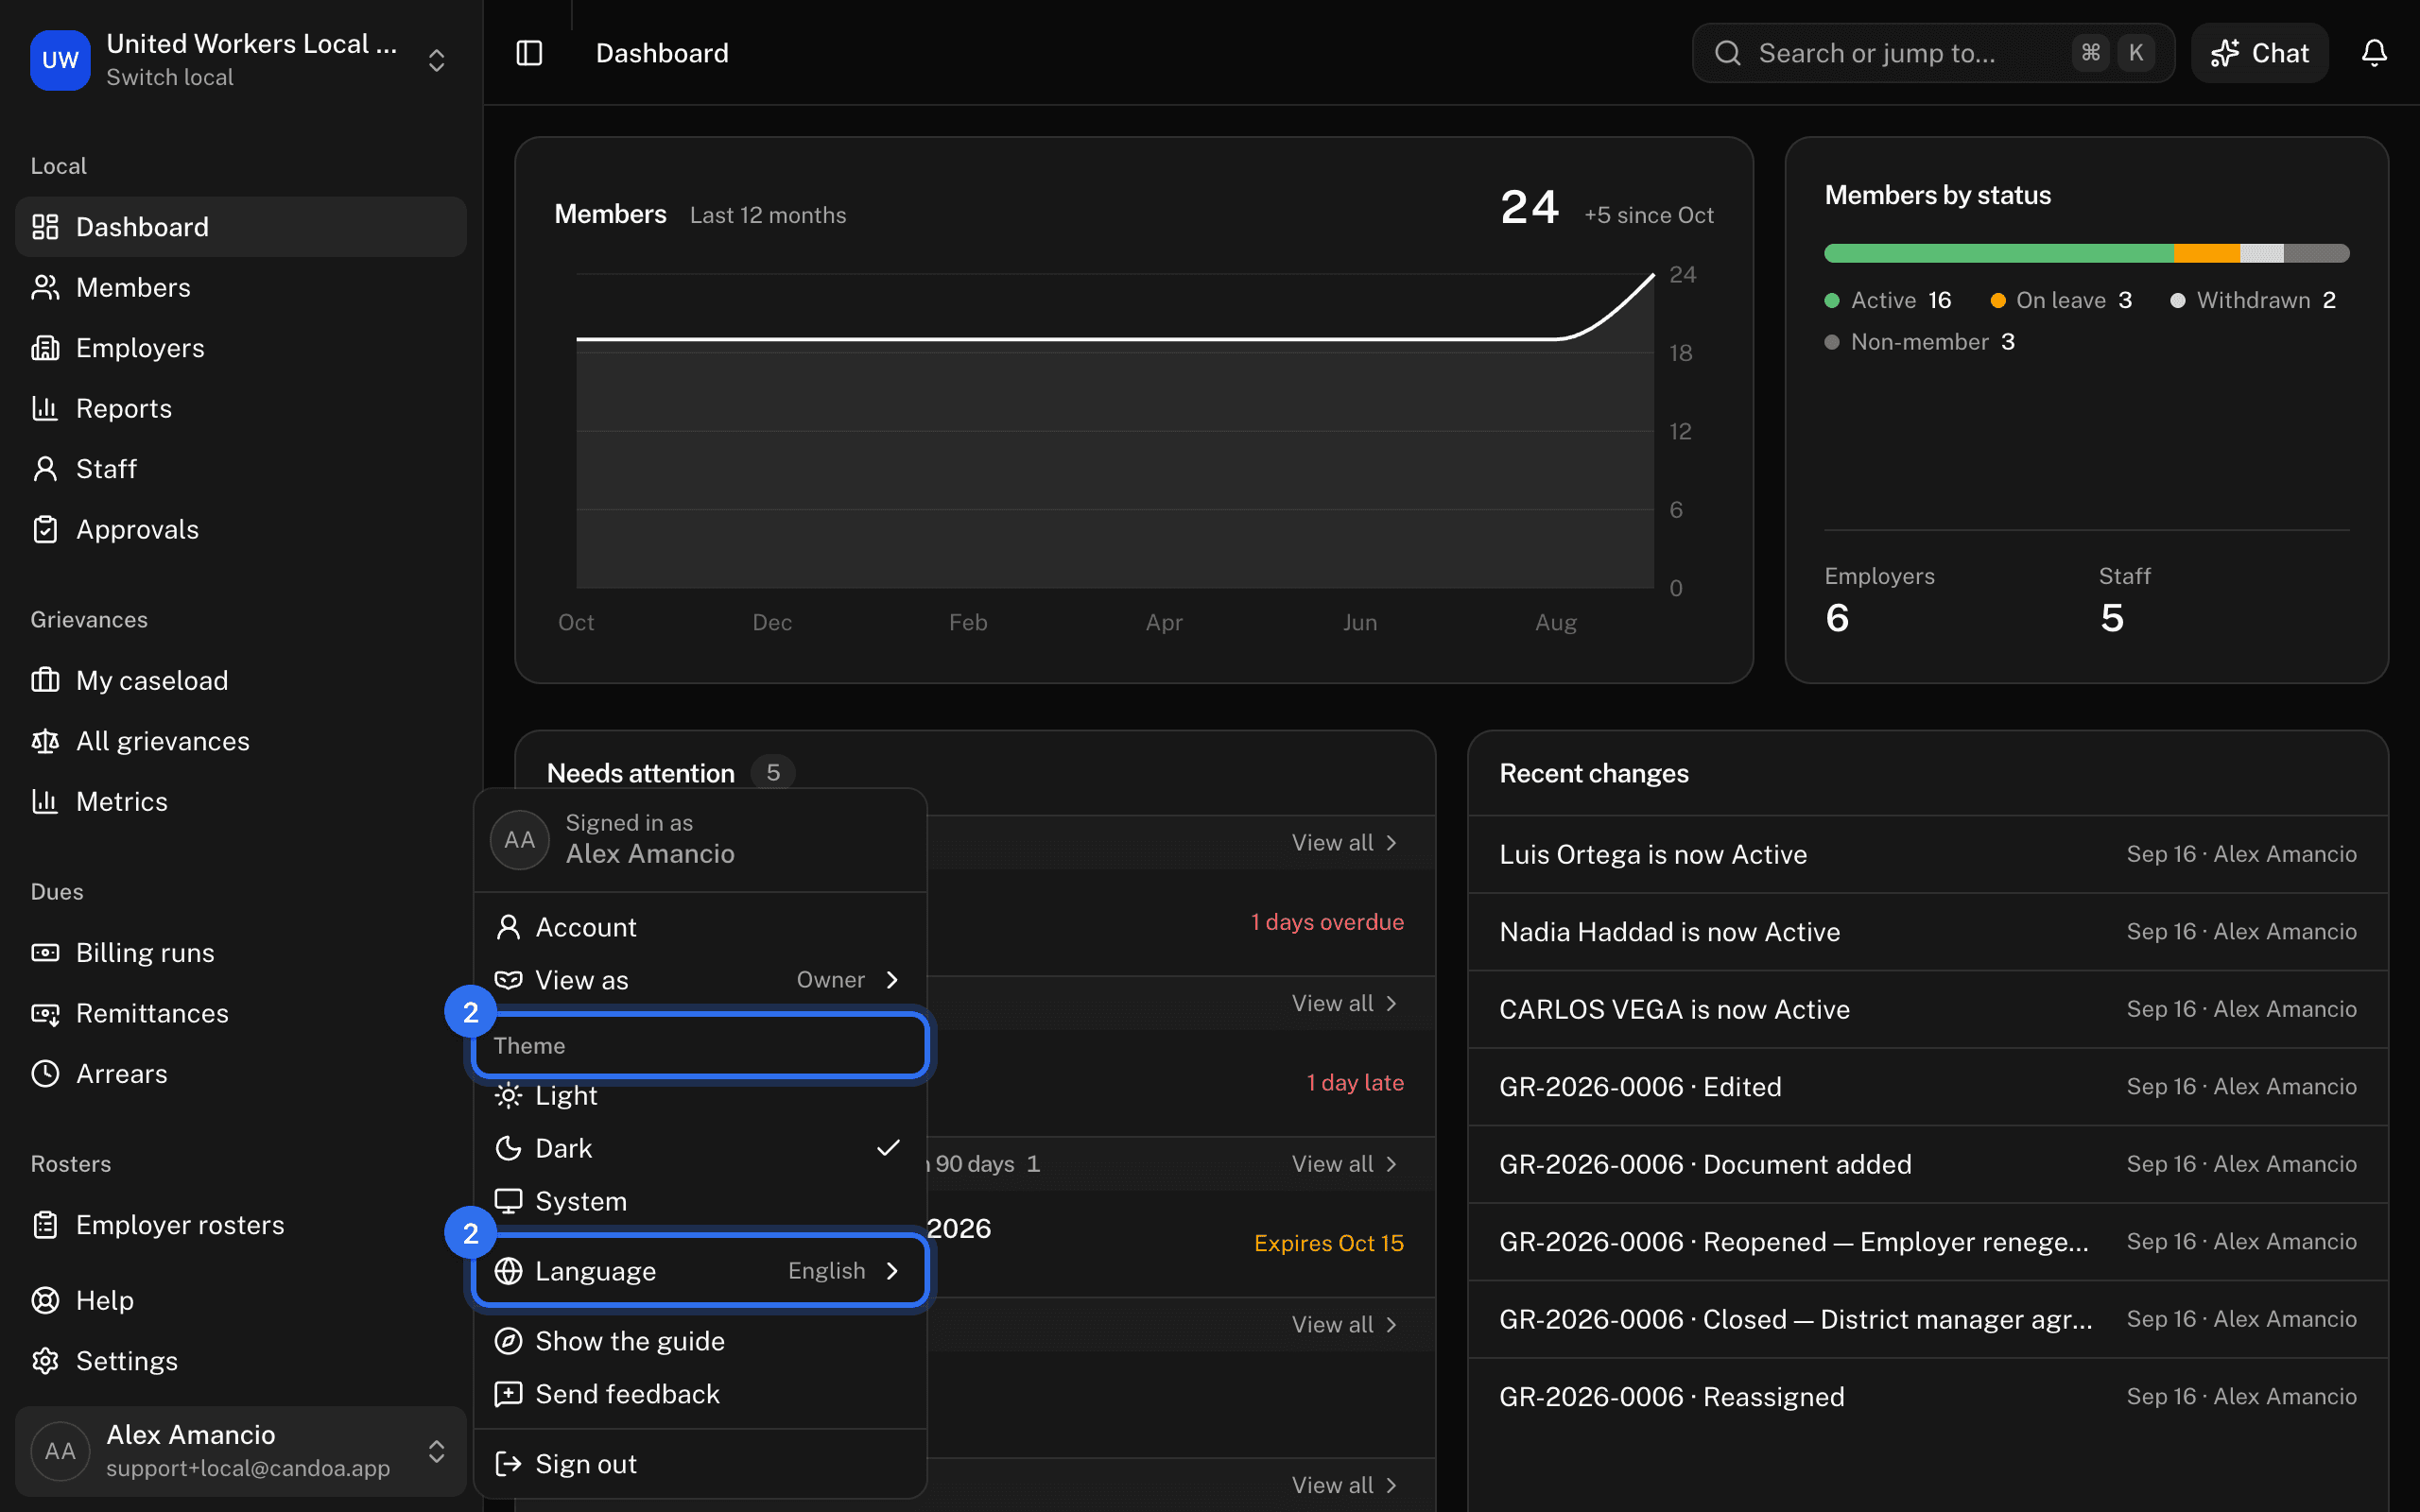Click the UW local logo badge

(60, 60)
